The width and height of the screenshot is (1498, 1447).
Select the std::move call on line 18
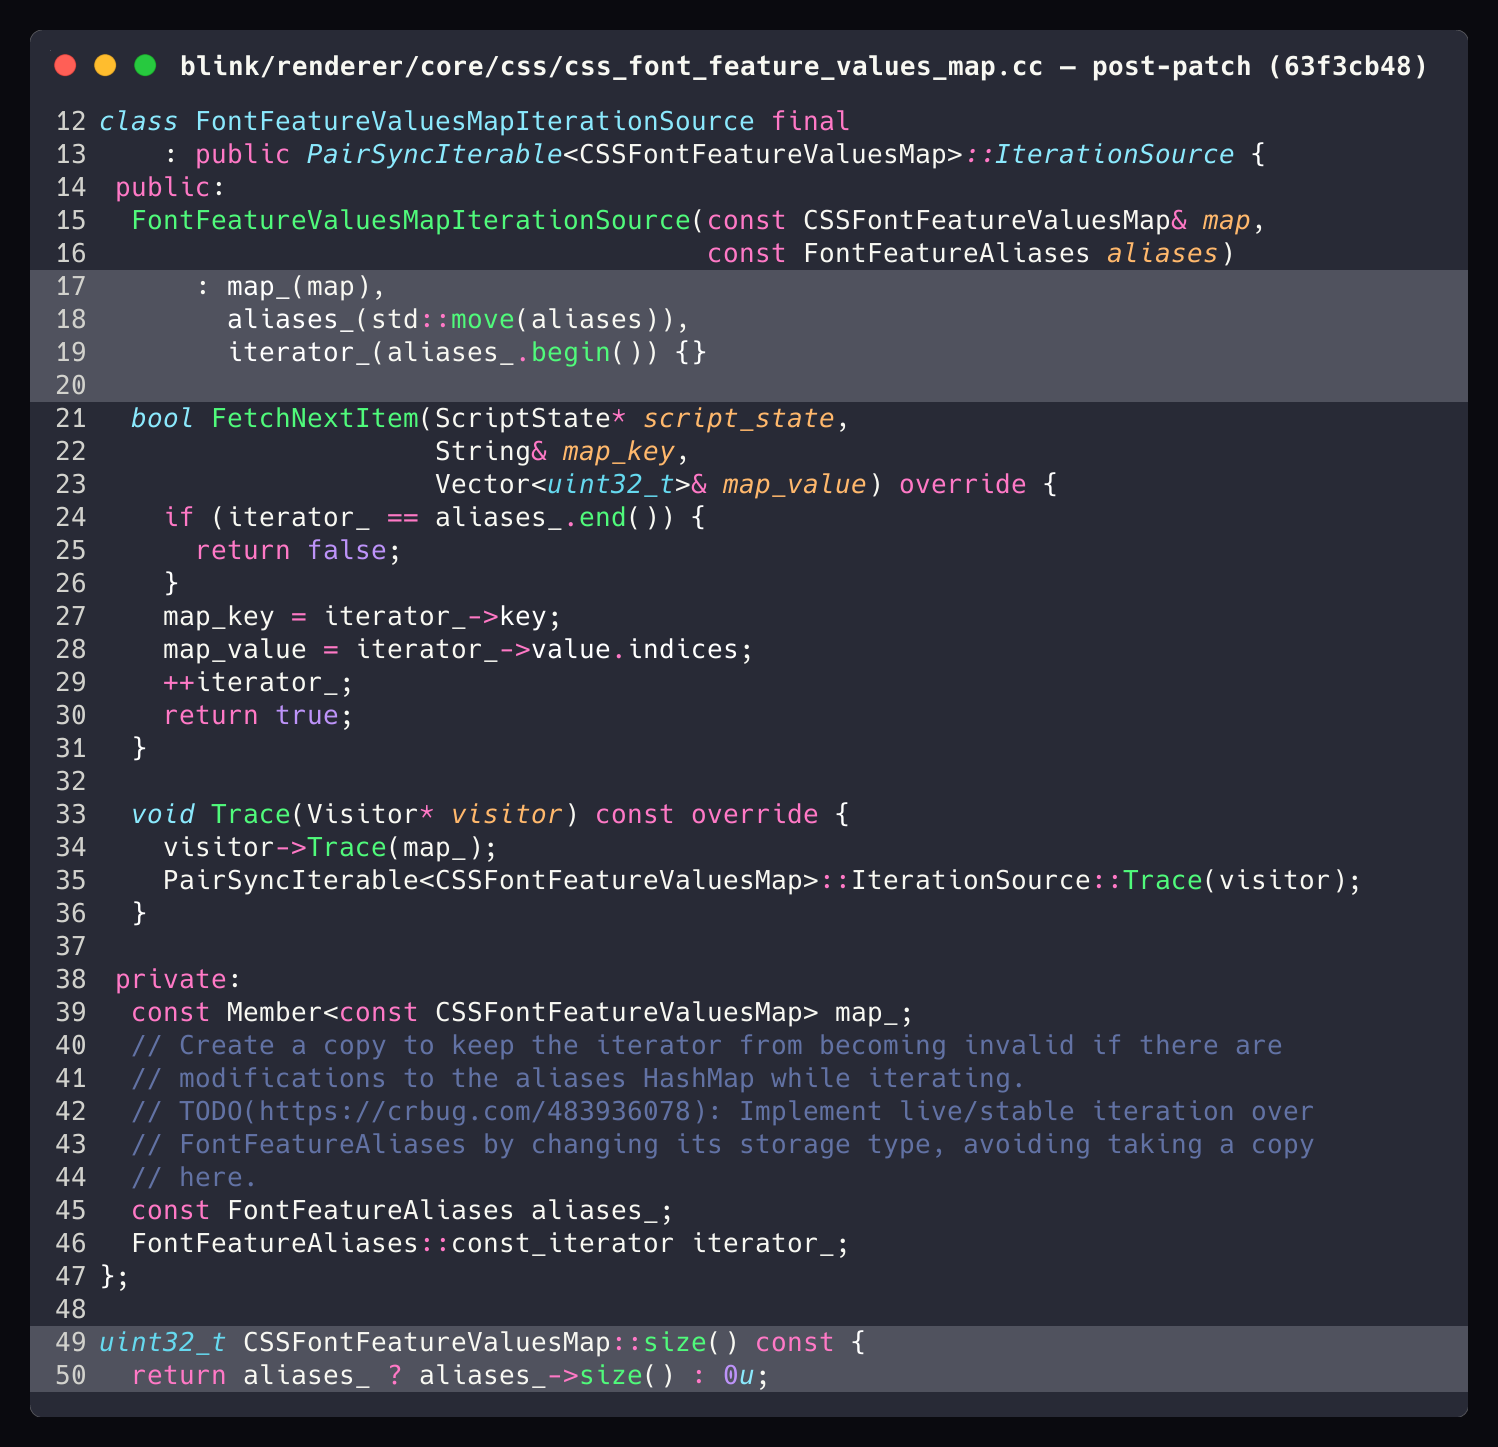(x=441, y=319)
